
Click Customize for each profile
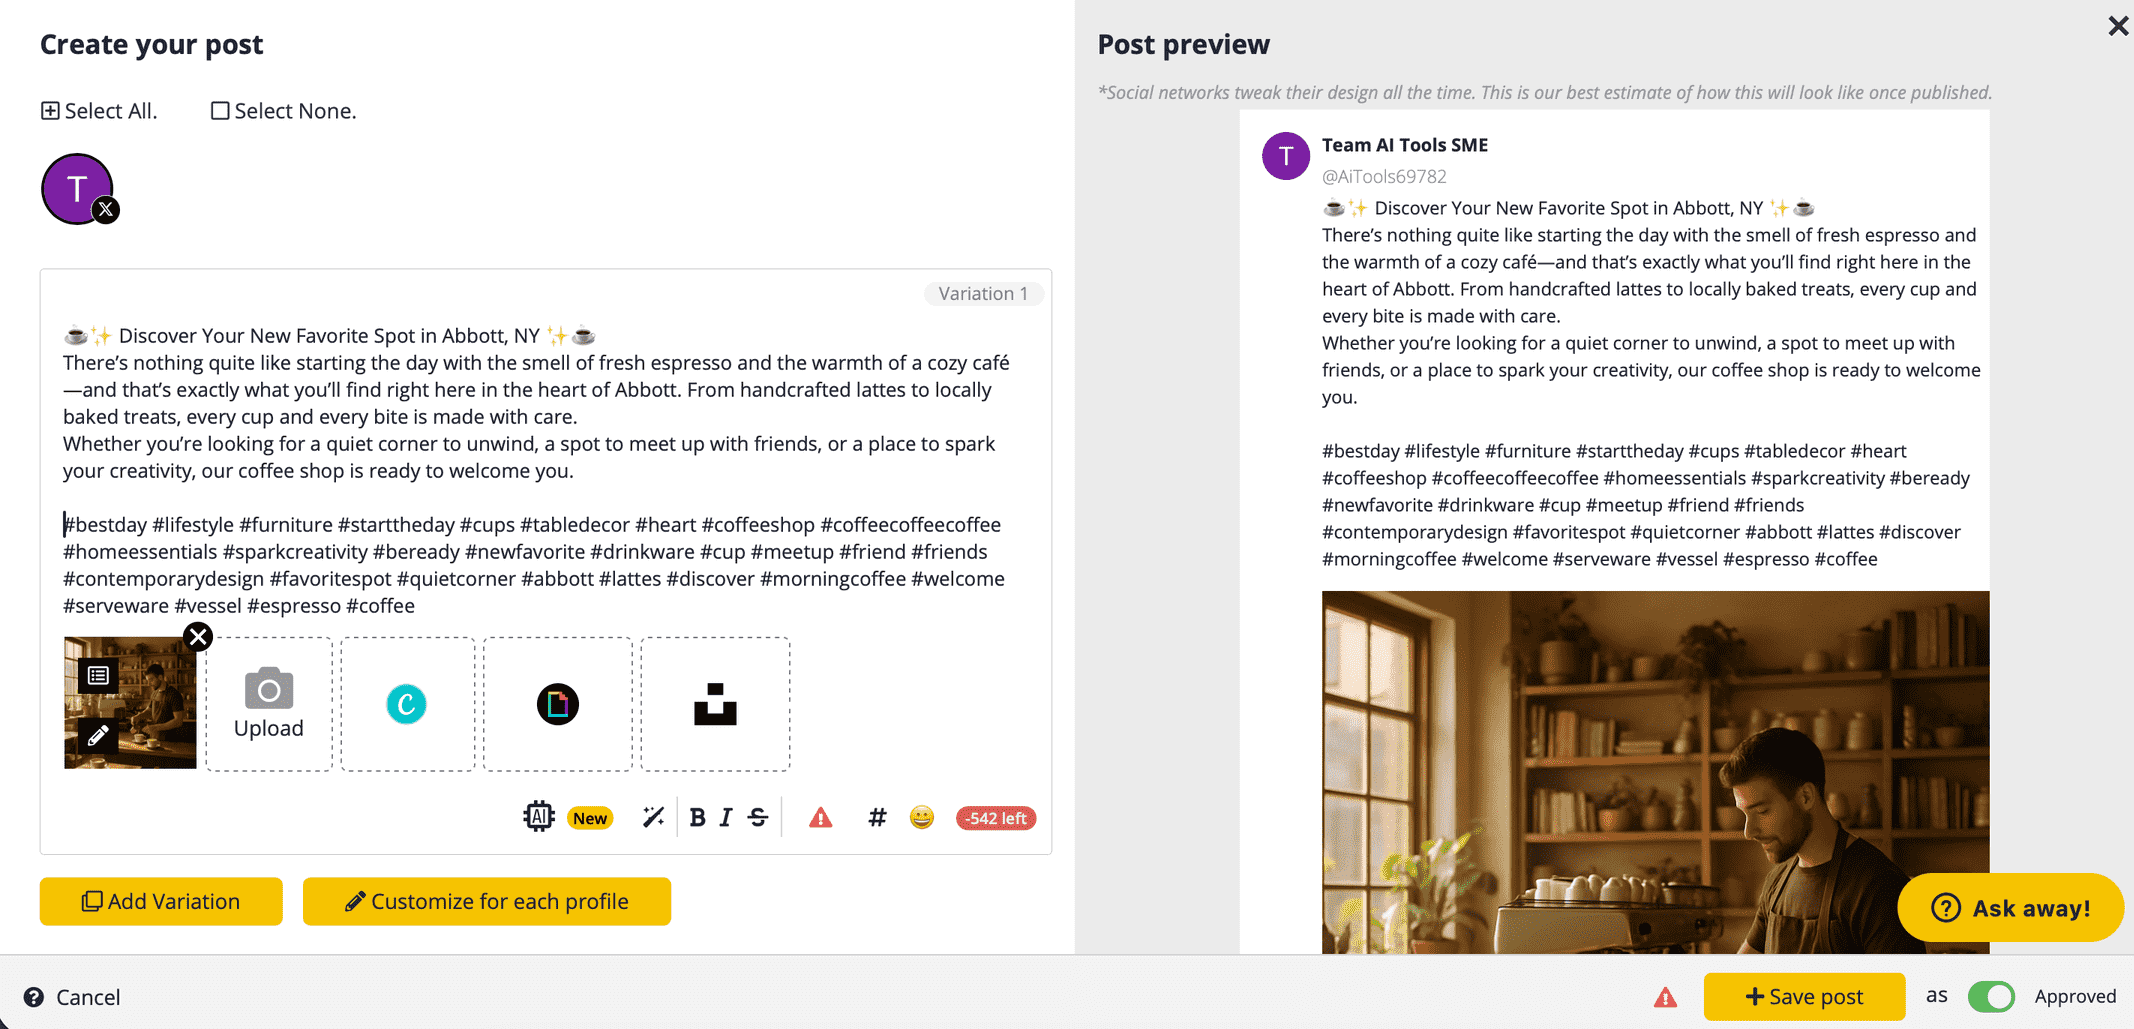pos(486,901)
